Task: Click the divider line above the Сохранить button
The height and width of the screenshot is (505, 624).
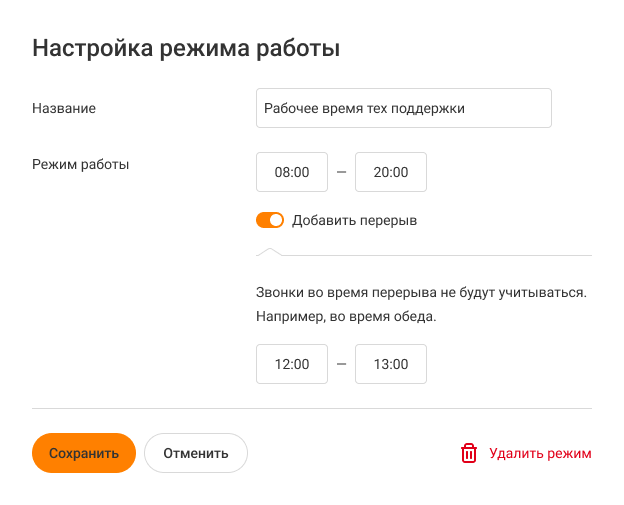Action: pos(312,408)
